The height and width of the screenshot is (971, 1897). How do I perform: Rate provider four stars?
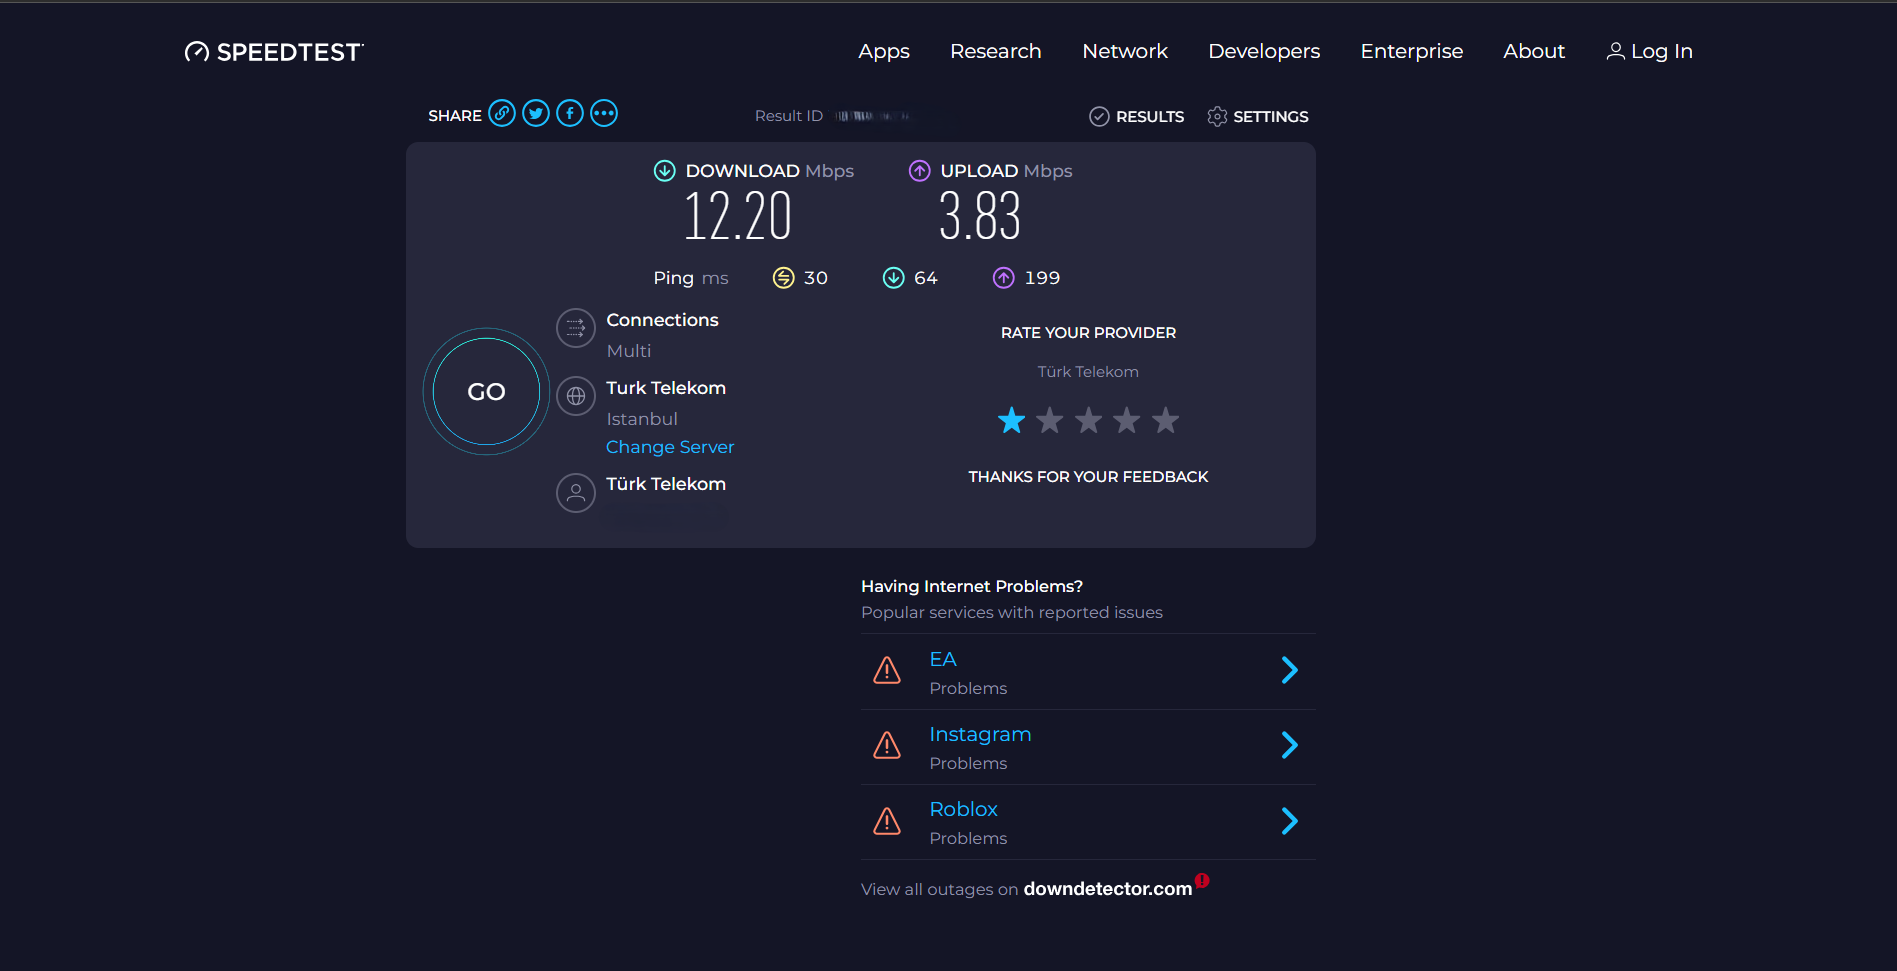pyautogui.click(x=1127, y=421)
